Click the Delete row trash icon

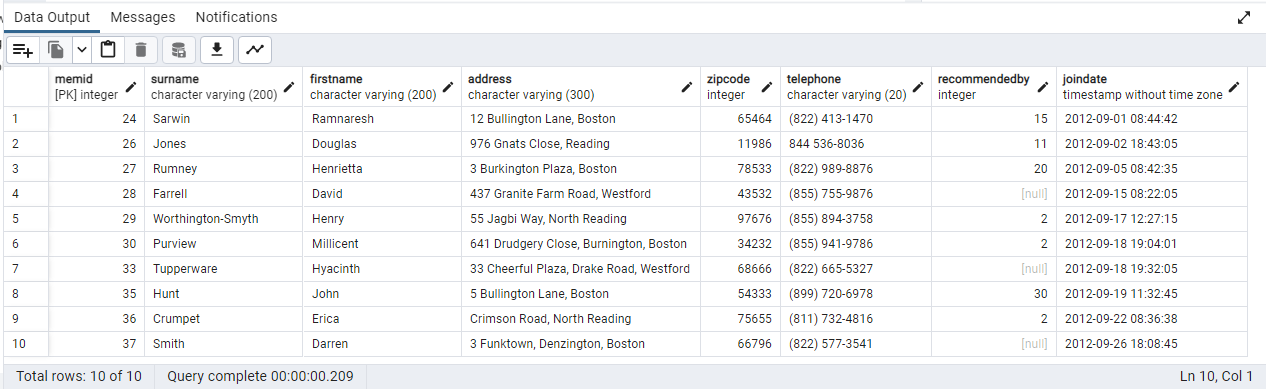(x=141, y=49)
